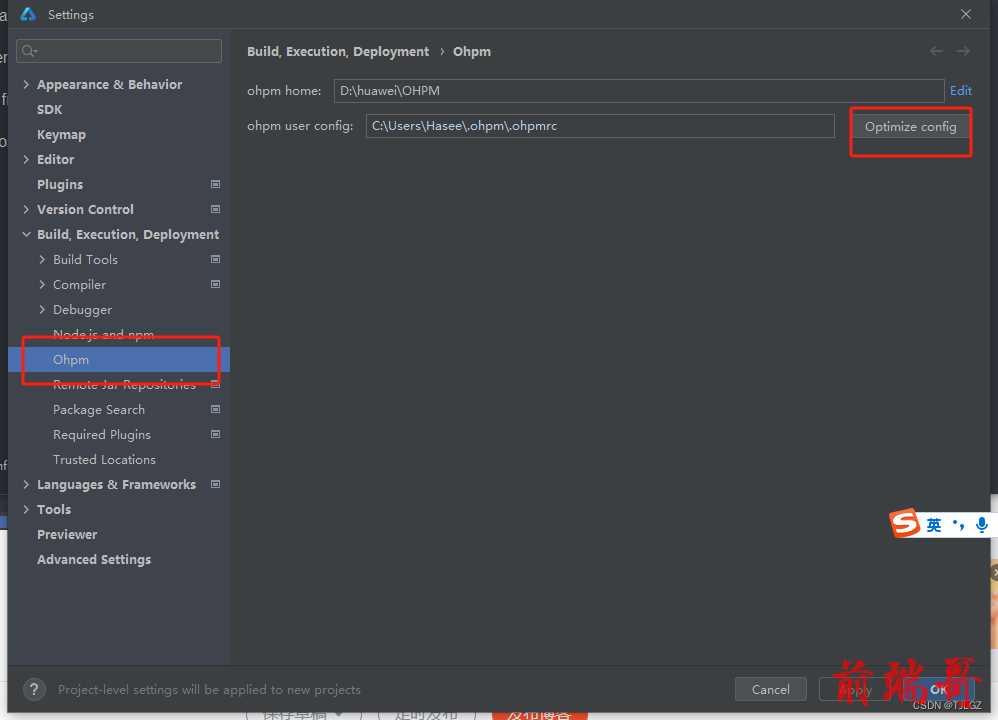The width and height of the screenshot is (998, 720).
Task: Open Required Plugins settings
Action: coord(102,435)
